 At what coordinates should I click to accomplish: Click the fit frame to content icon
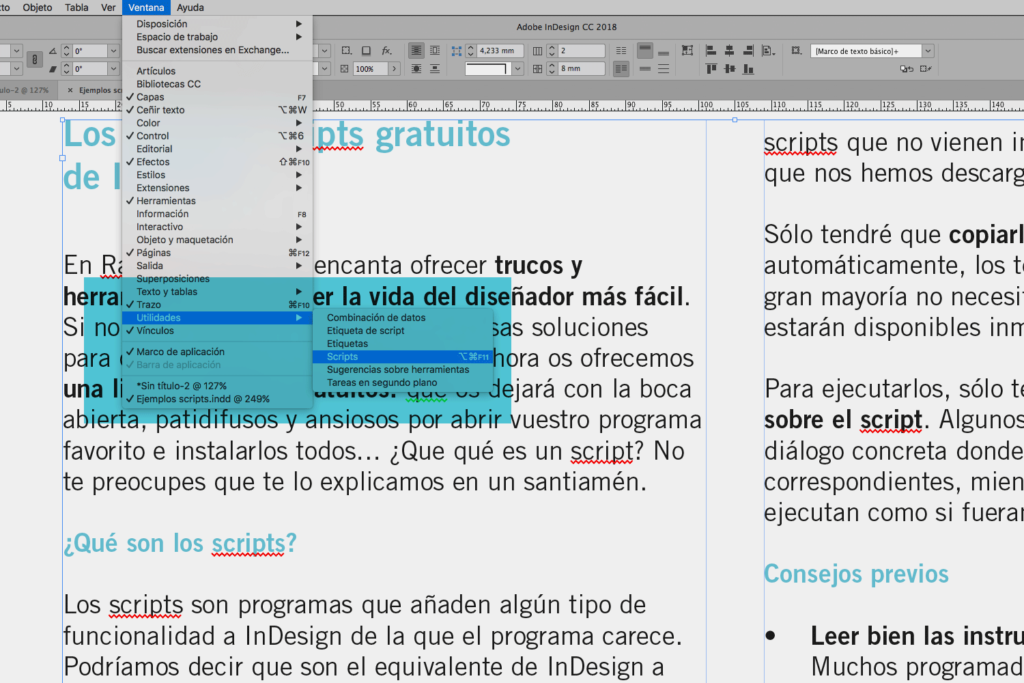(x=687, y=50)
